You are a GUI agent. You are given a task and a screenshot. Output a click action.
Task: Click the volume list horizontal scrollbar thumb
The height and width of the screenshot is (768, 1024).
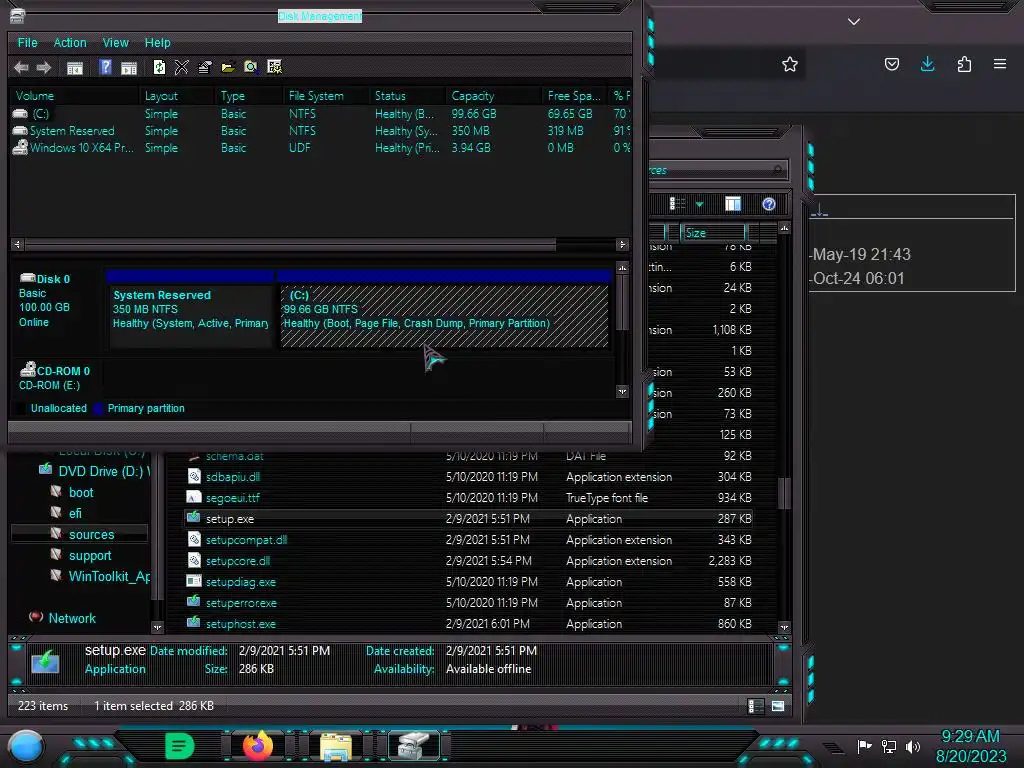[290, 244]
